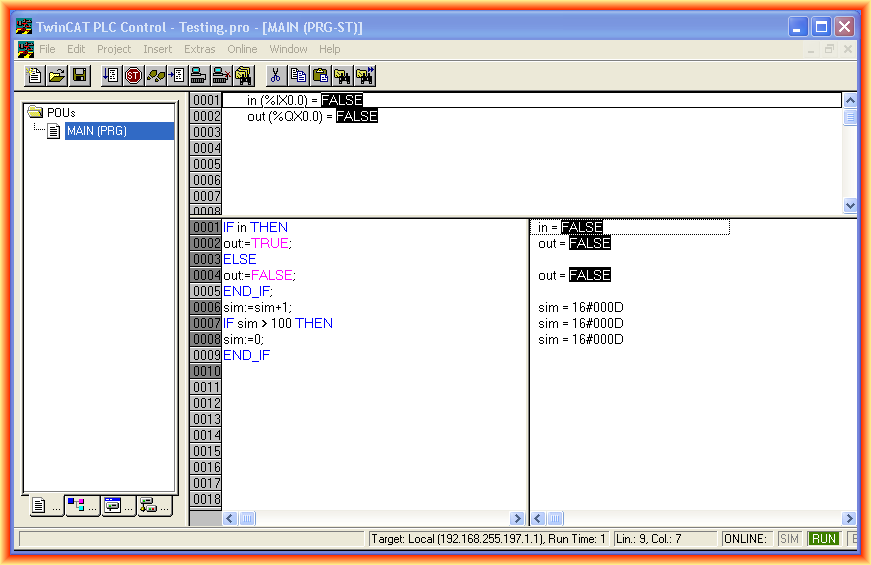Screen dimensions: 871x565
Task: Click the Copy toolbar icon
Action: pos(298,75)
